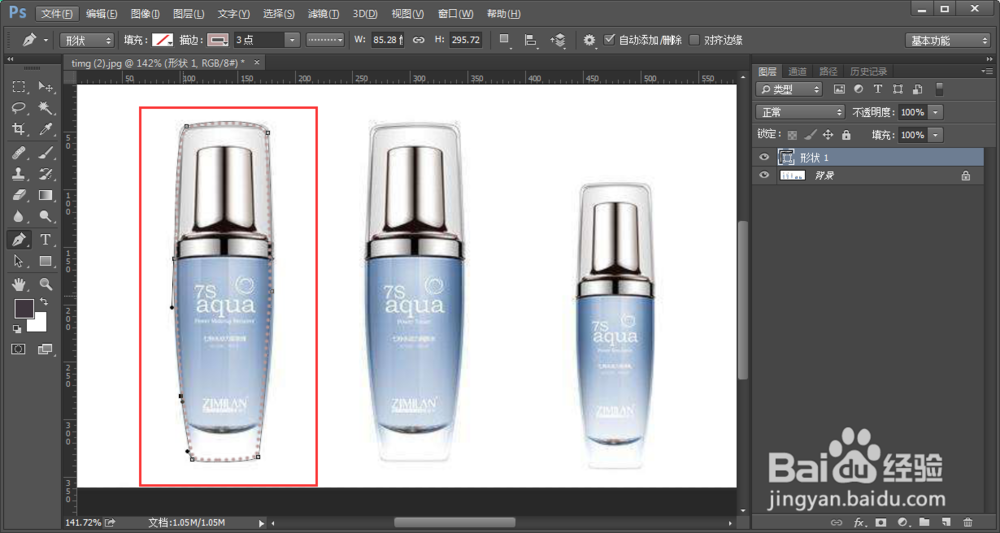Open path operations in options bar
Image resolution: width=1000 pixels, height=533 pixels.
pos(504,40)
